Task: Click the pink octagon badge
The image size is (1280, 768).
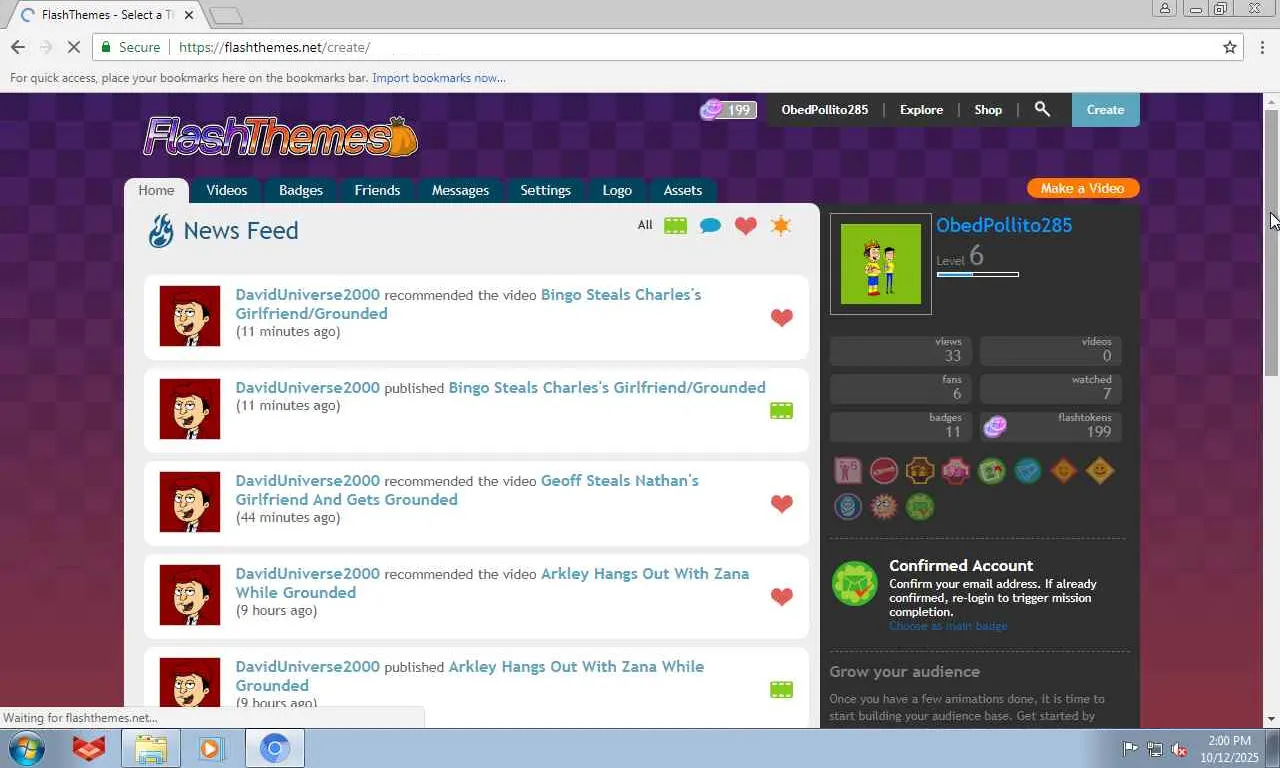Action: pos(955,470)
